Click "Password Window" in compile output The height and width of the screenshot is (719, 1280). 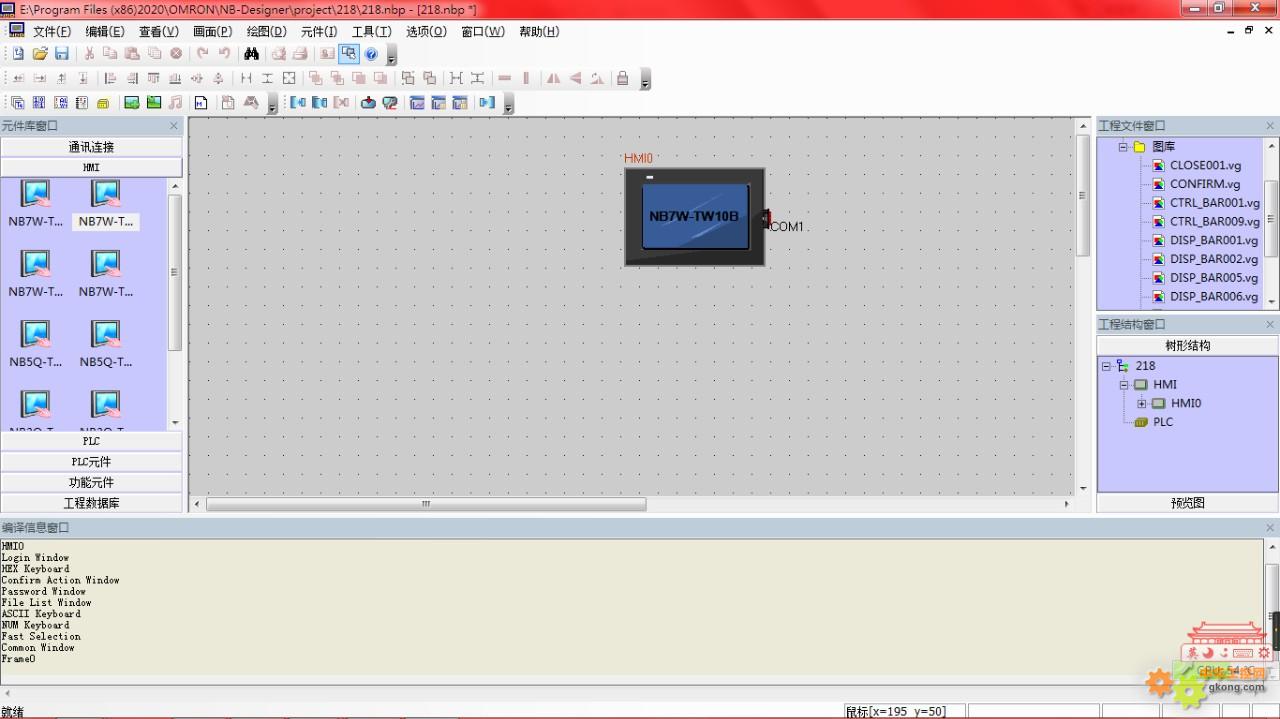click(44, 592)
